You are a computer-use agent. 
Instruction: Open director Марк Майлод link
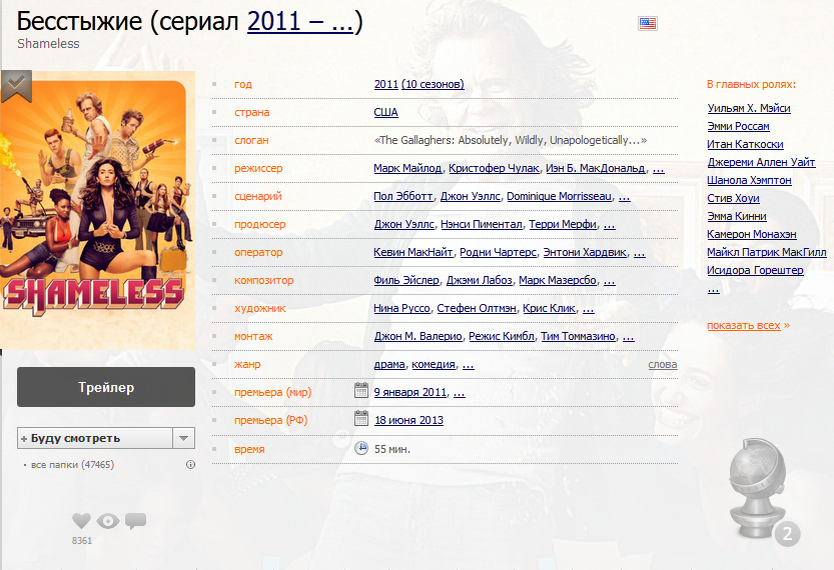coord(407,168)
